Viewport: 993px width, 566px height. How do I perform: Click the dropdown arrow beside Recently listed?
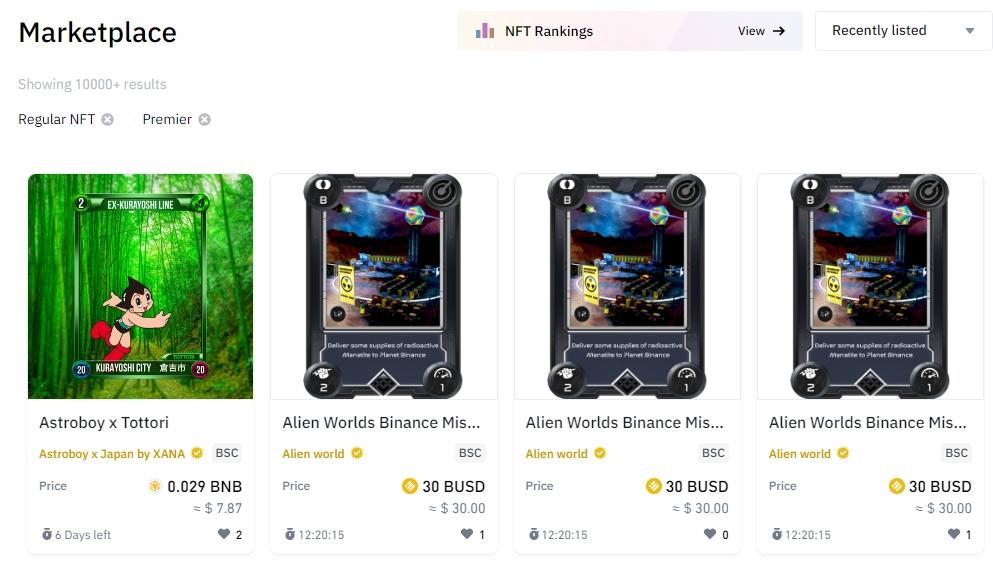(970, 31)
